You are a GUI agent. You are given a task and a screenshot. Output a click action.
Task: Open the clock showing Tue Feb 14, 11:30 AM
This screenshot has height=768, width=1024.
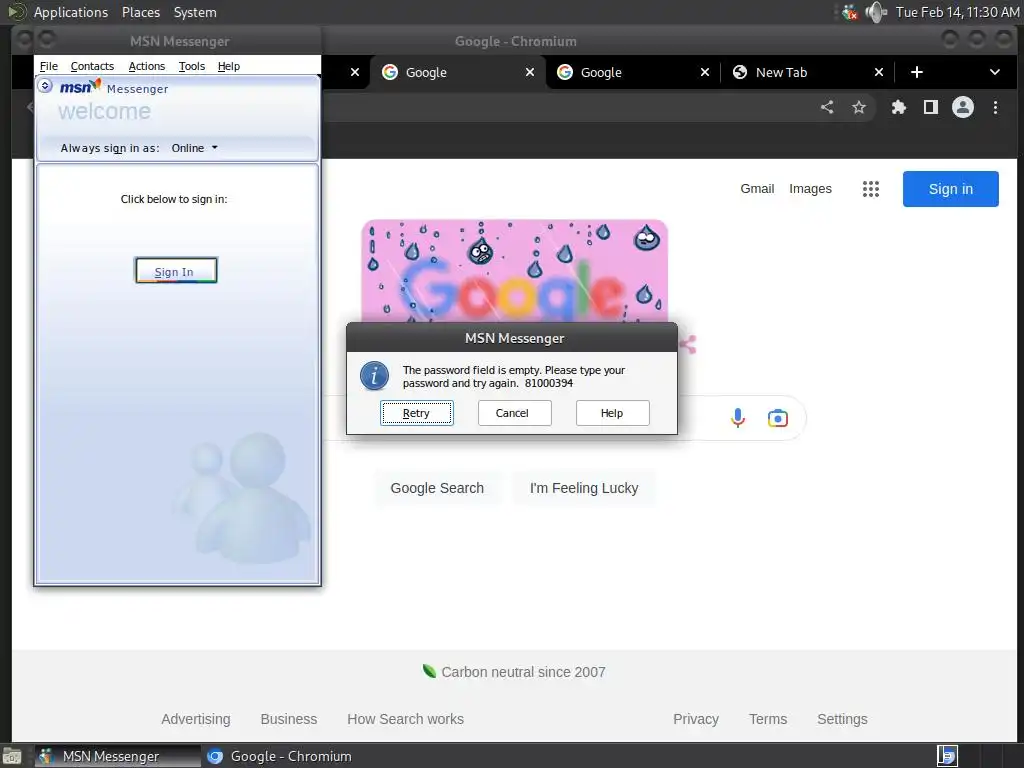pyautogui.click(x=957, y=12)
